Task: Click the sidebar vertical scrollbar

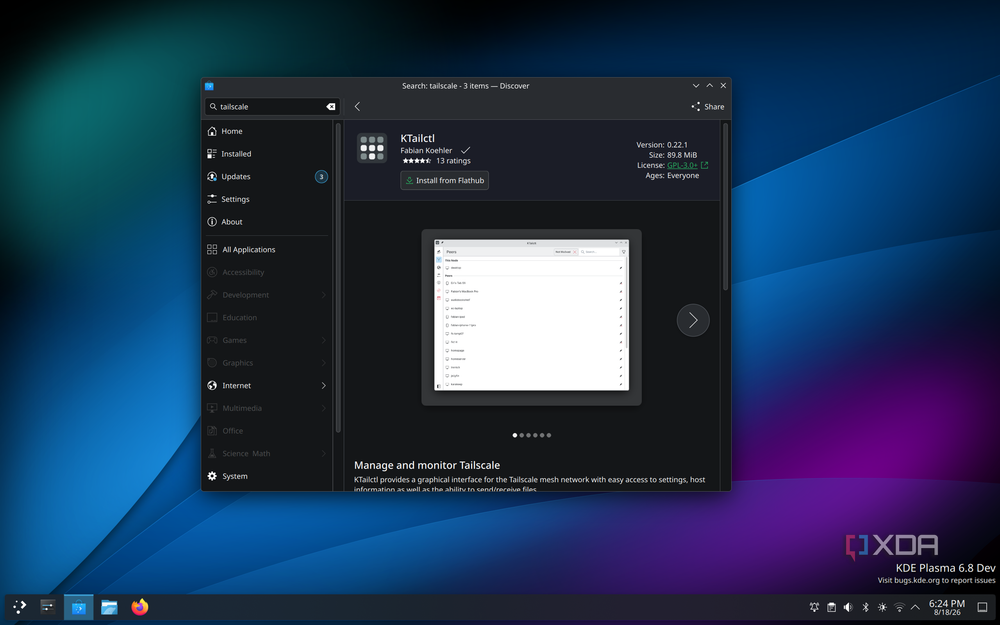Action: click(x=338, y=277)
